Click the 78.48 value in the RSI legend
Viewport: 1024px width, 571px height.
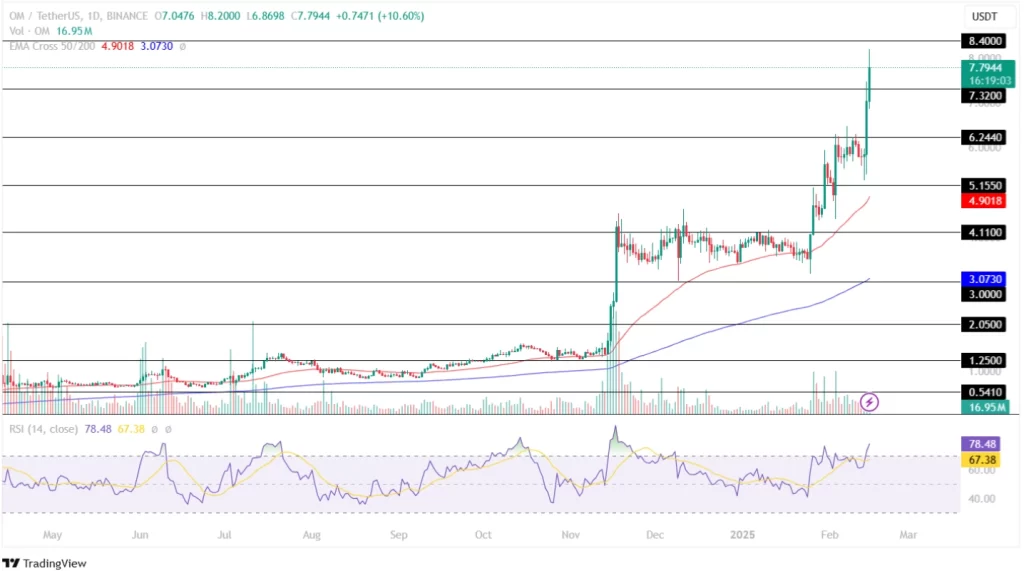click(x=98, y=429)
